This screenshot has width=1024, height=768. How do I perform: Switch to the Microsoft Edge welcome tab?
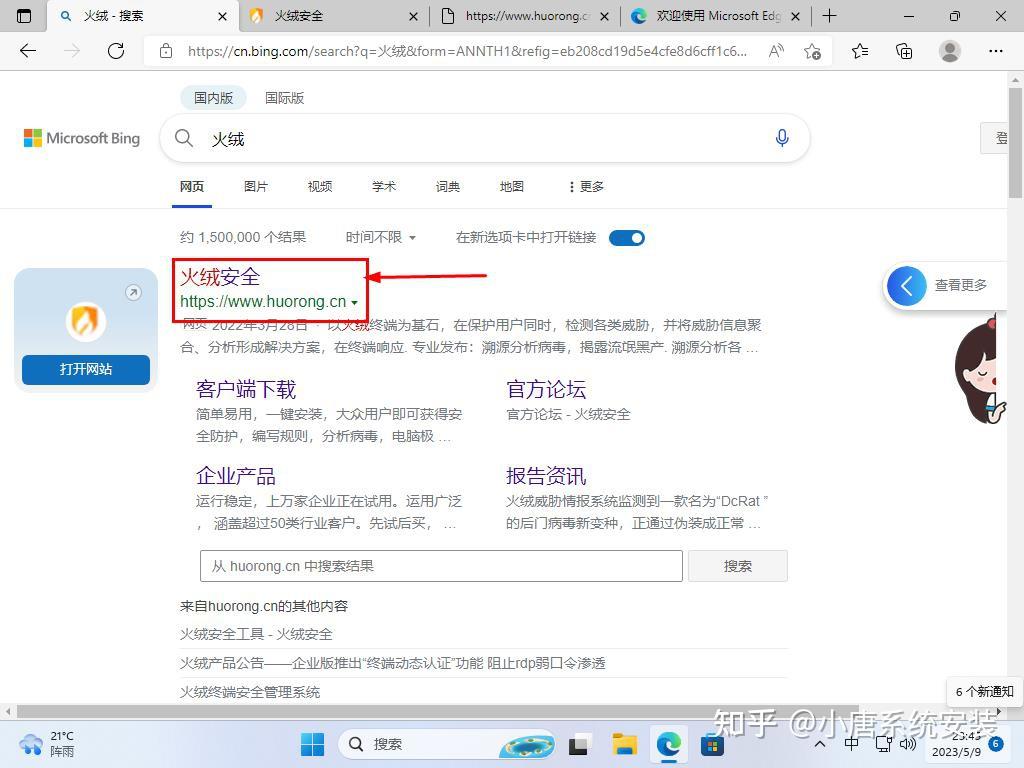716,16
